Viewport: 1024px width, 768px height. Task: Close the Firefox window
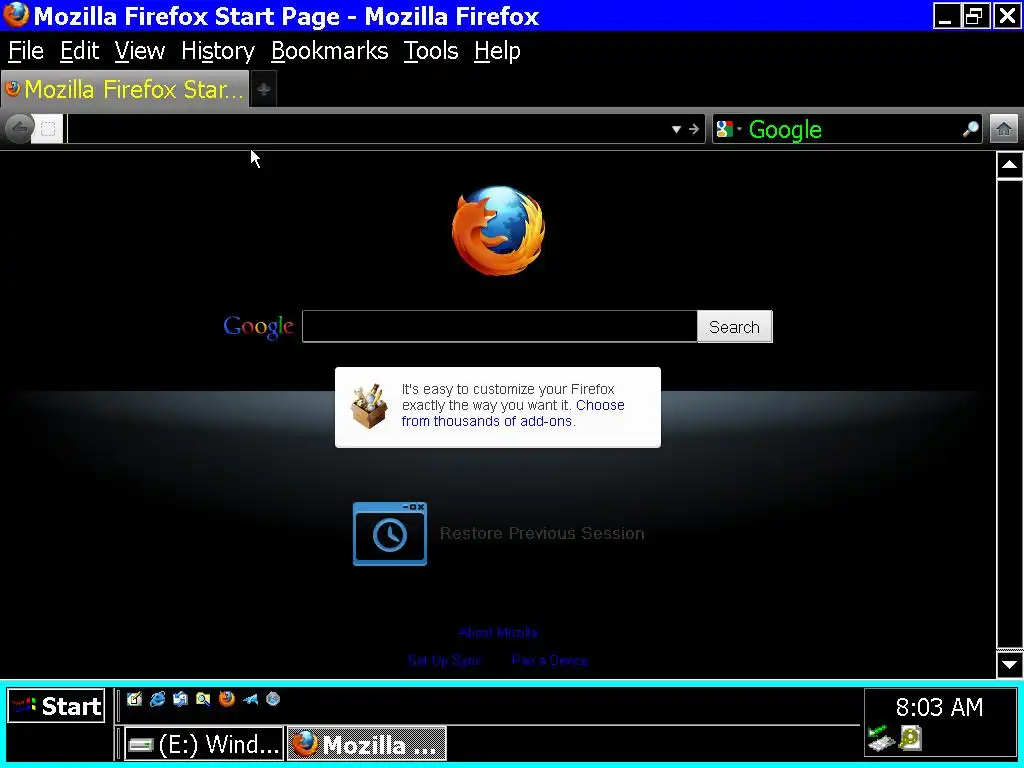(1006, 16)
